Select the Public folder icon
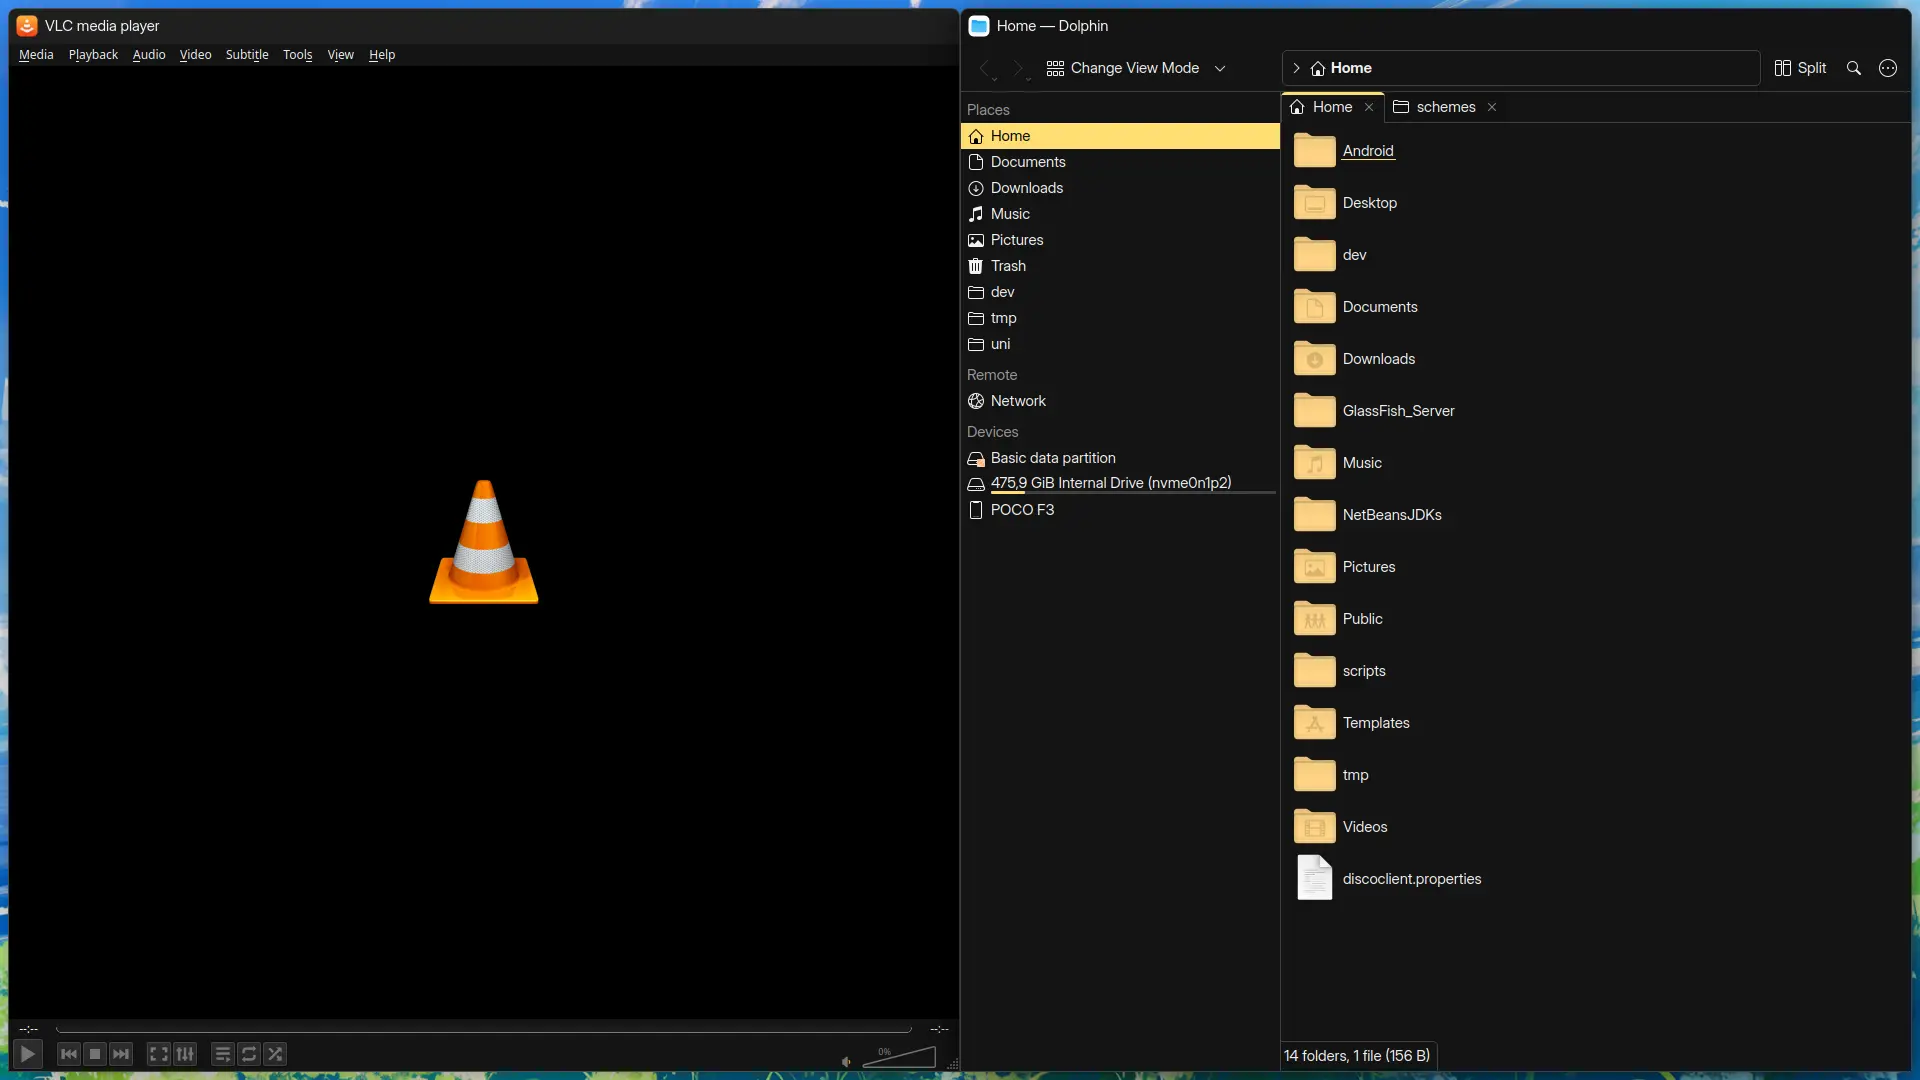Viewport: 1920px width, 1080px height. 1314,619
